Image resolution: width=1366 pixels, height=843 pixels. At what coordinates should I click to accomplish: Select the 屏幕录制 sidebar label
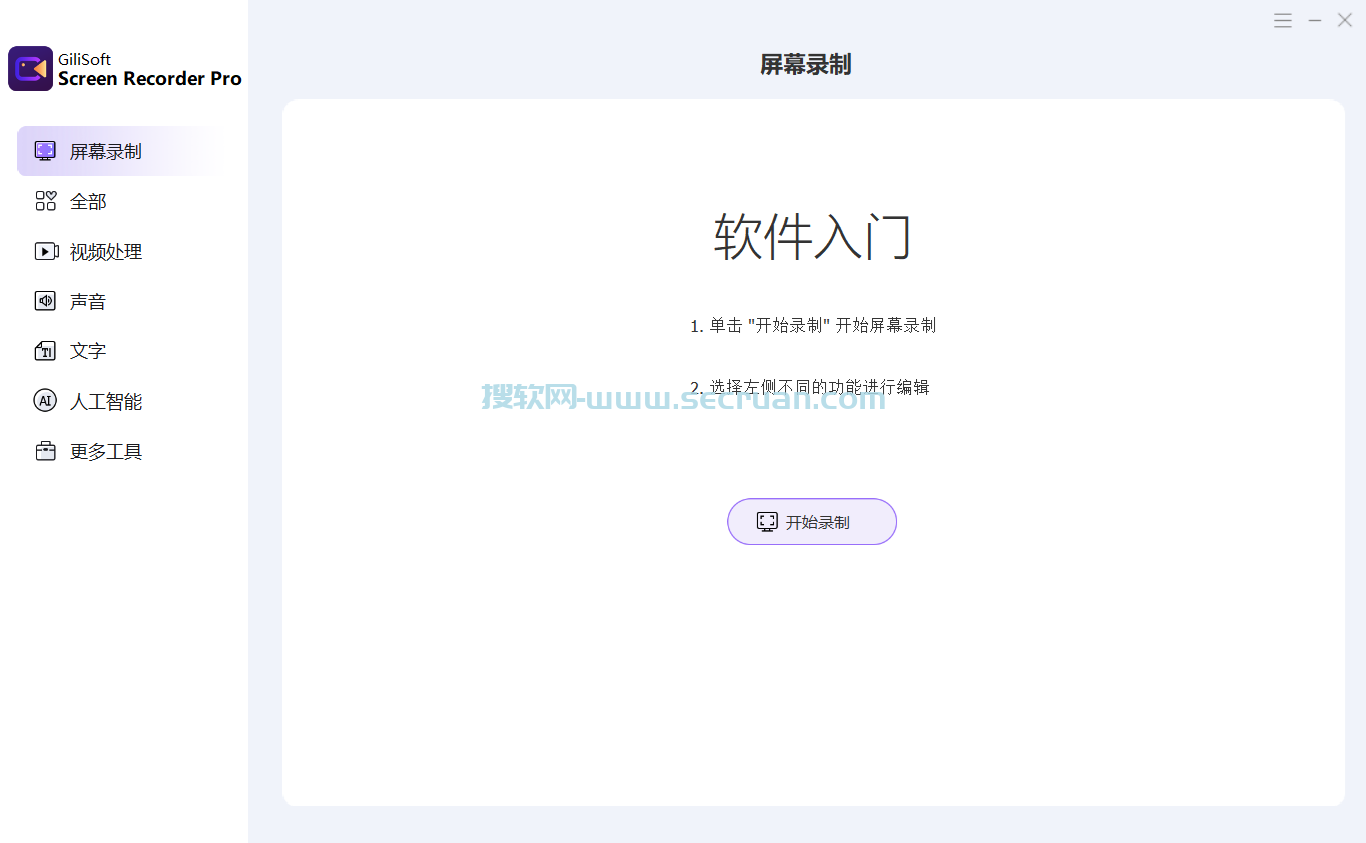pyautogui.click(x=105, y=151)
